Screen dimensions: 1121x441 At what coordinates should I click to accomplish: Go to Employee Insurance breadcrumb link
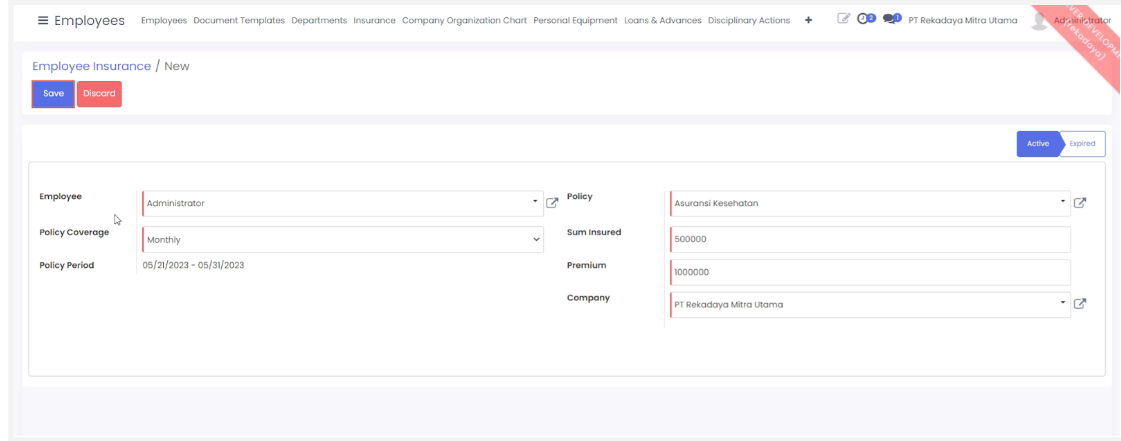[x=91, y=66]
